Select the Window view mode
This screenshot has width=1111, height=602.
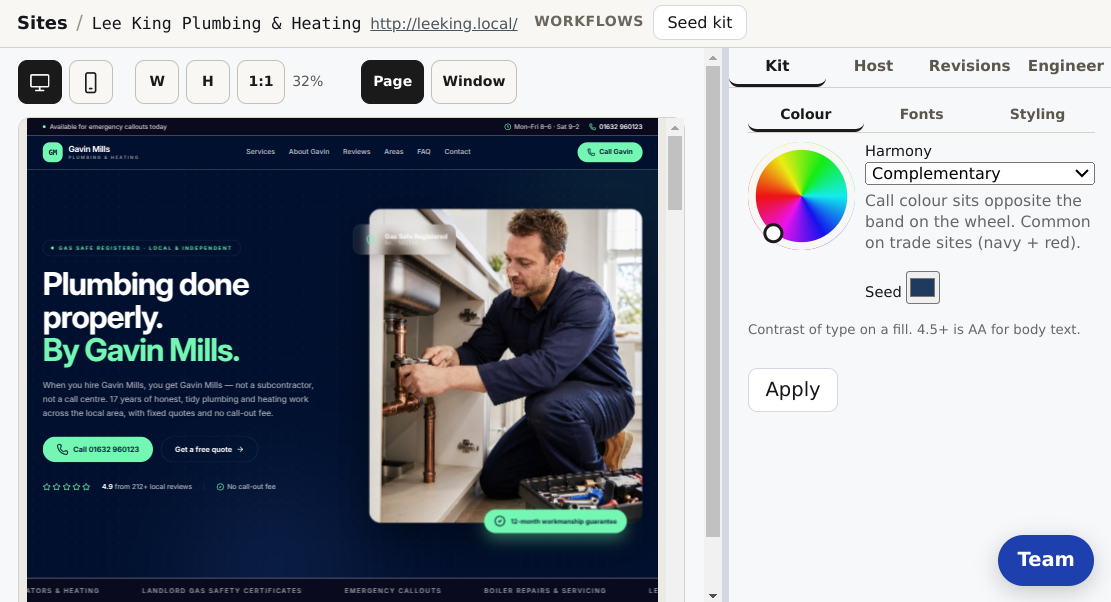(x=473, y=82)
